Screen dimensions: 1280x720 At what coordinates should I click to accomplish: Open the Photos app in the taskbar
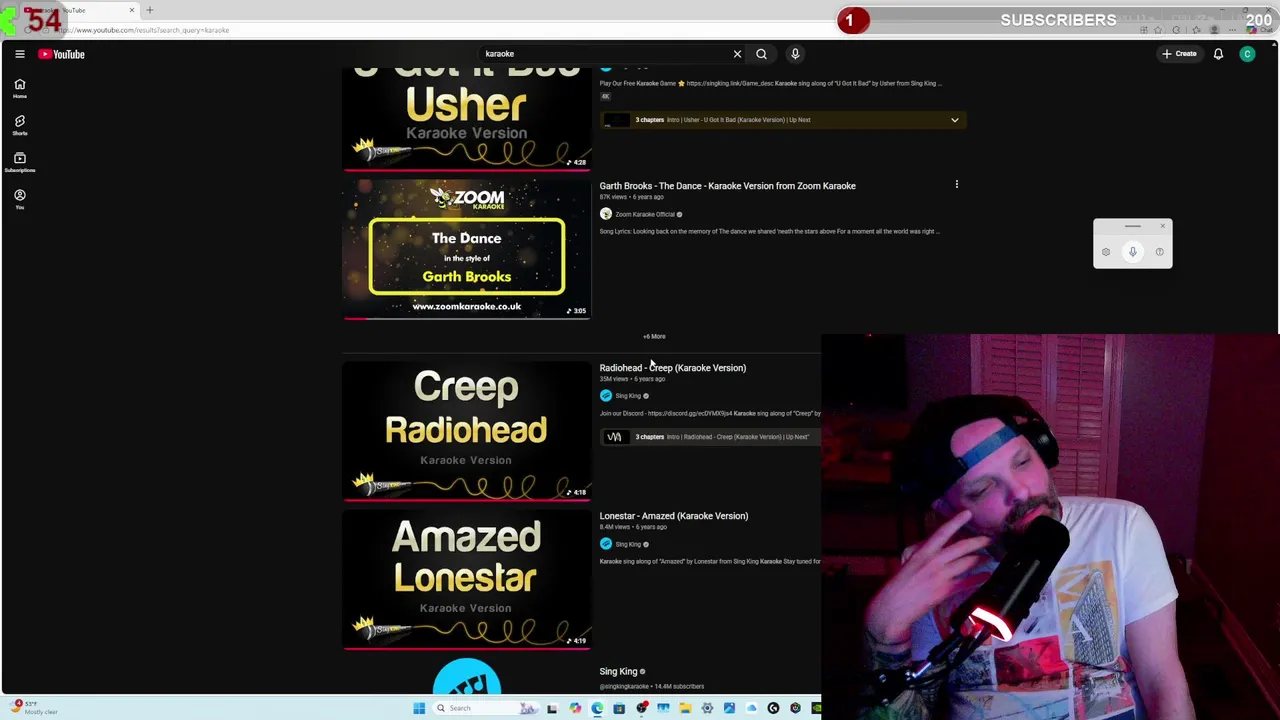(x=729, y=708)
